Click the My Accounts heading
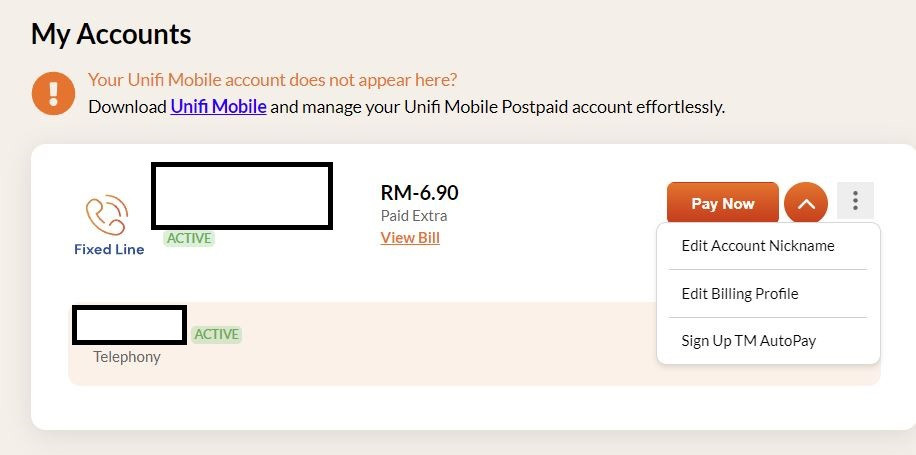 [x=111, y=34]
